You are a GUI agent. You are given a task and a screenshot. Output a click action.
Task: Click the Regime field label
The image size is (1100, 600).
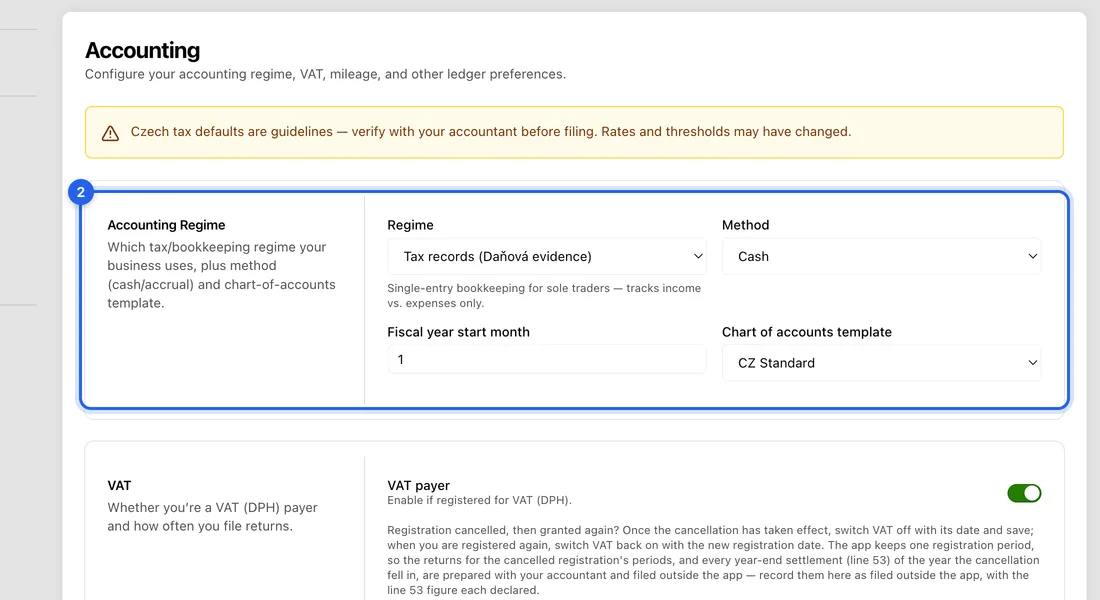pyautogui.click(x=410, y=225)
